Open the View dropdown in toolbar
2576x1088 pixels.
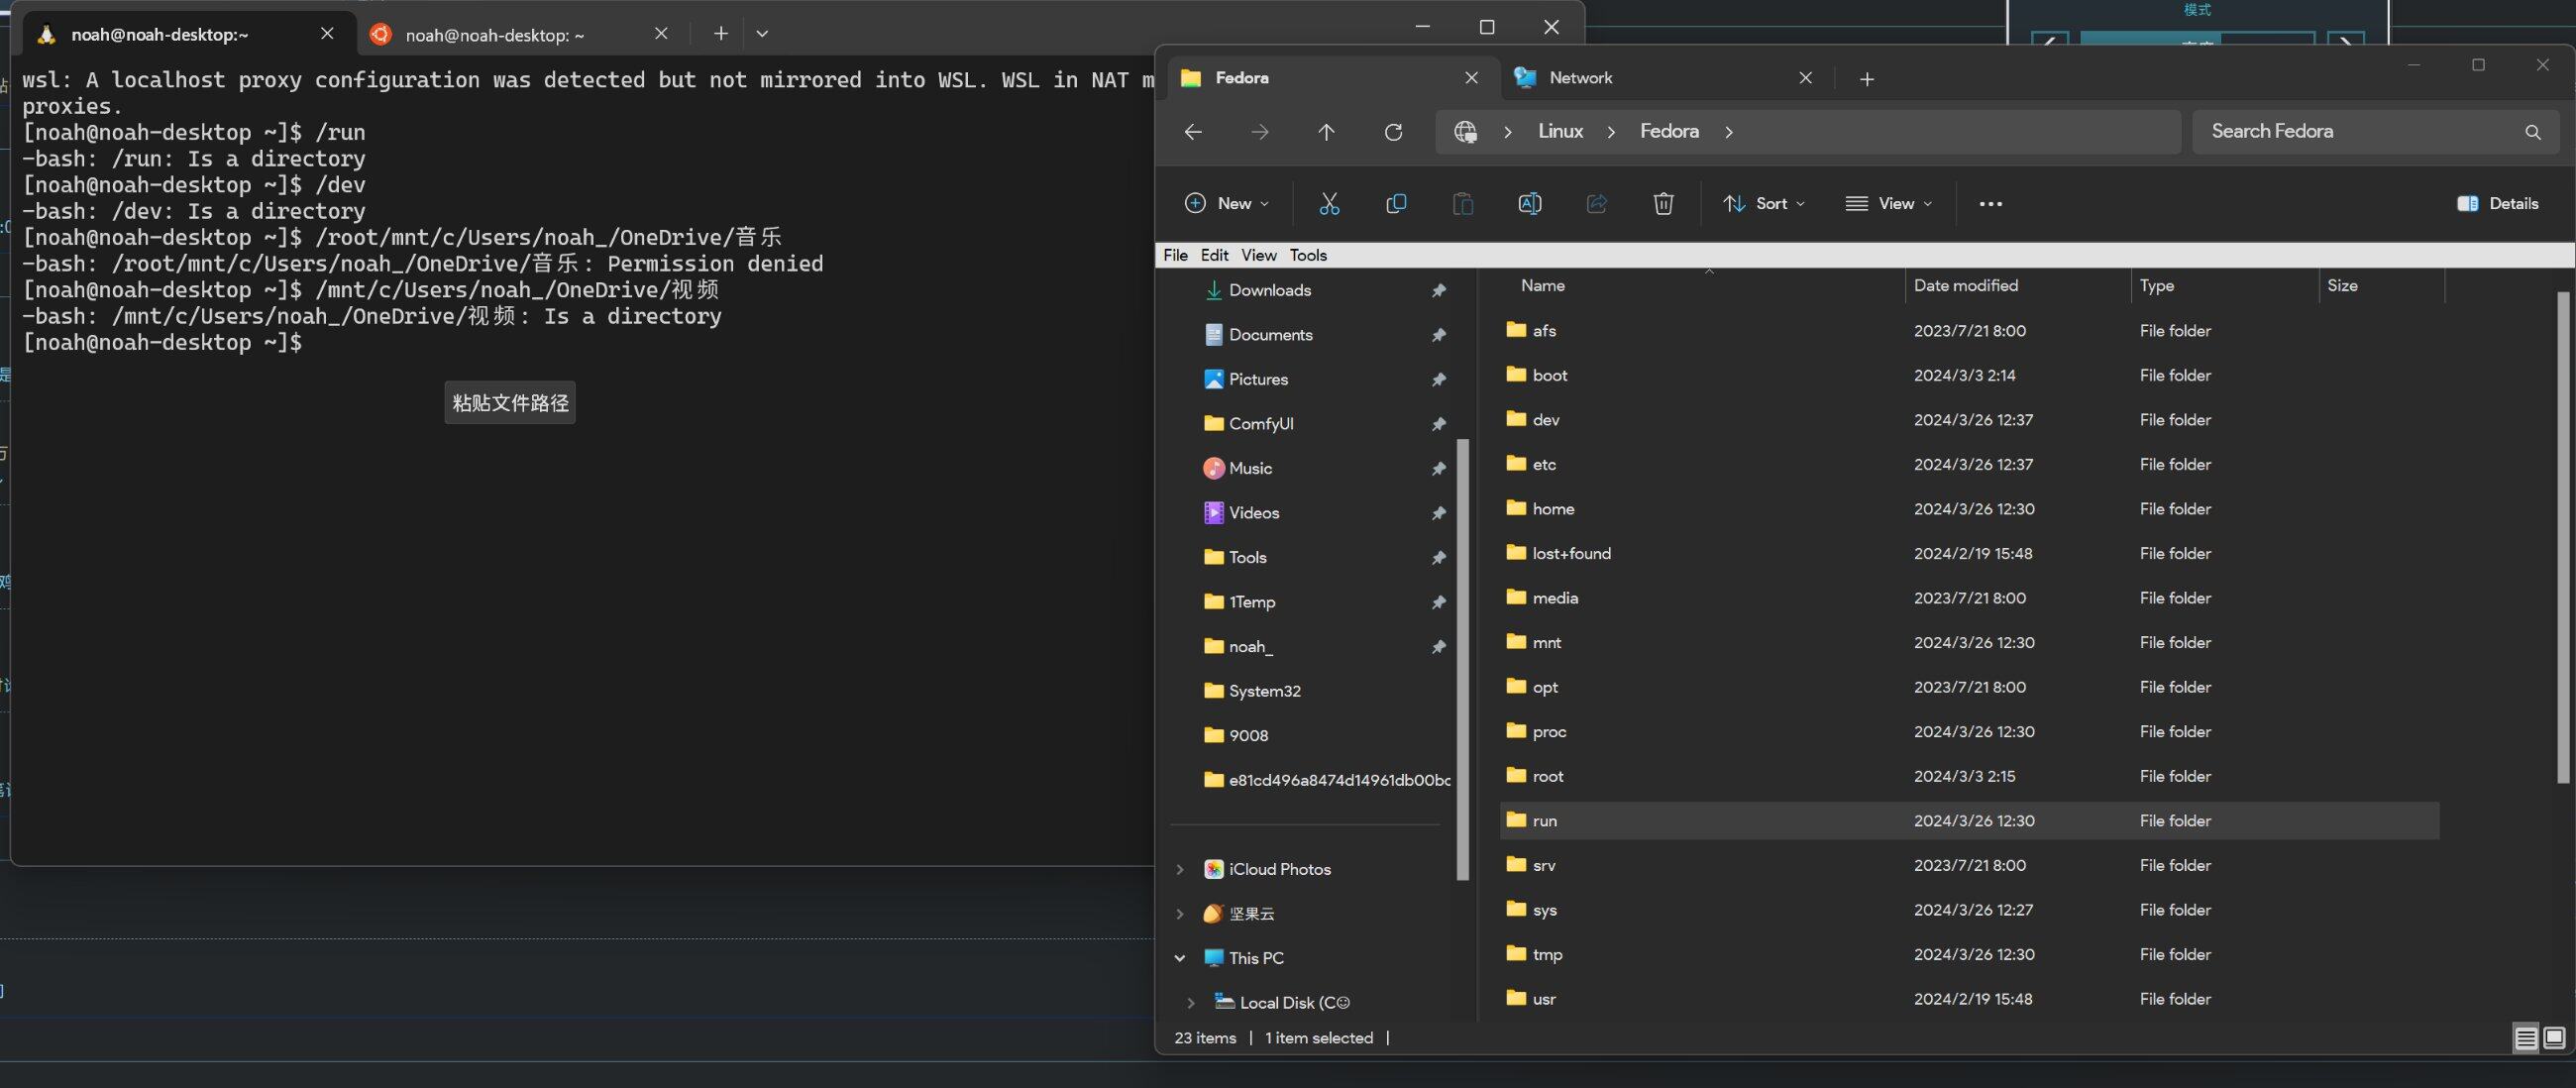coord(1888,203)
